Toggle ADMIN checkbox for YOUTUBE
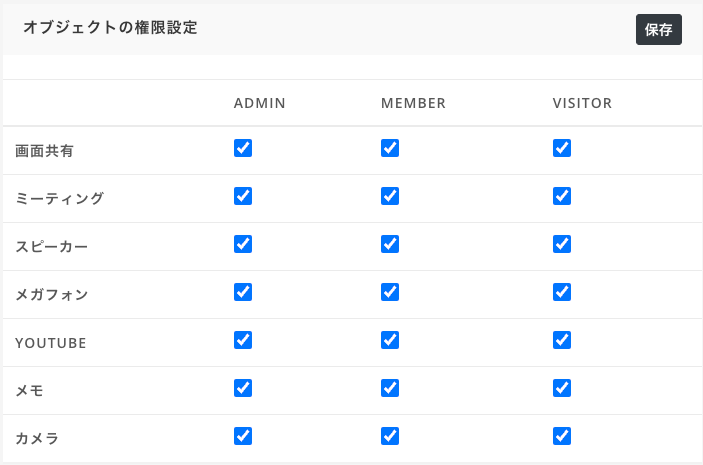 point(243,340)
